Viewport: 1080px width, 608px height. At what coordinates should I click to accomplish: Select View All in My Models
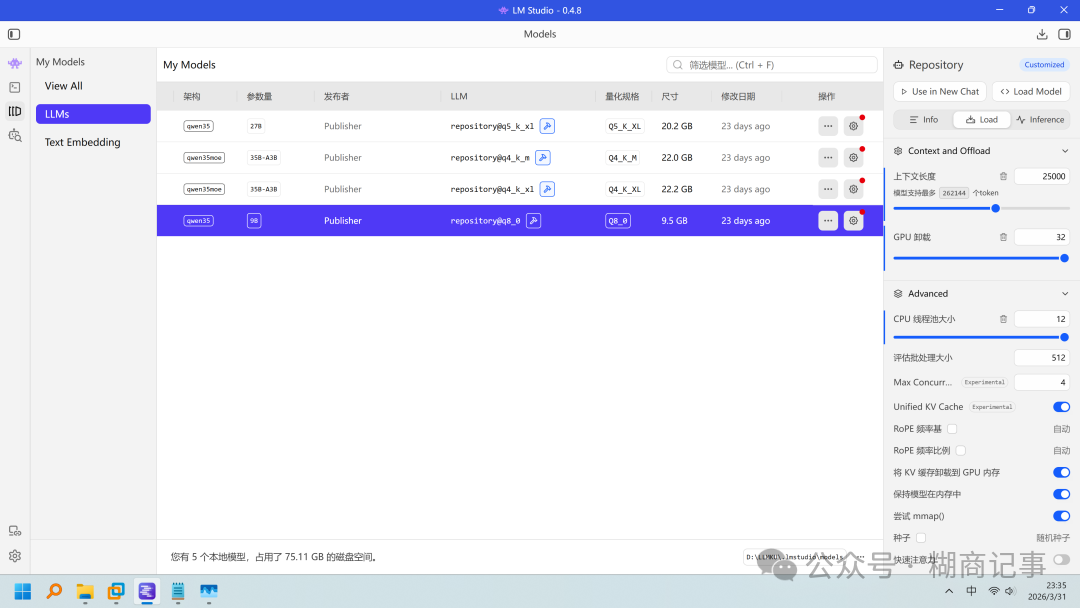point(63,86)
